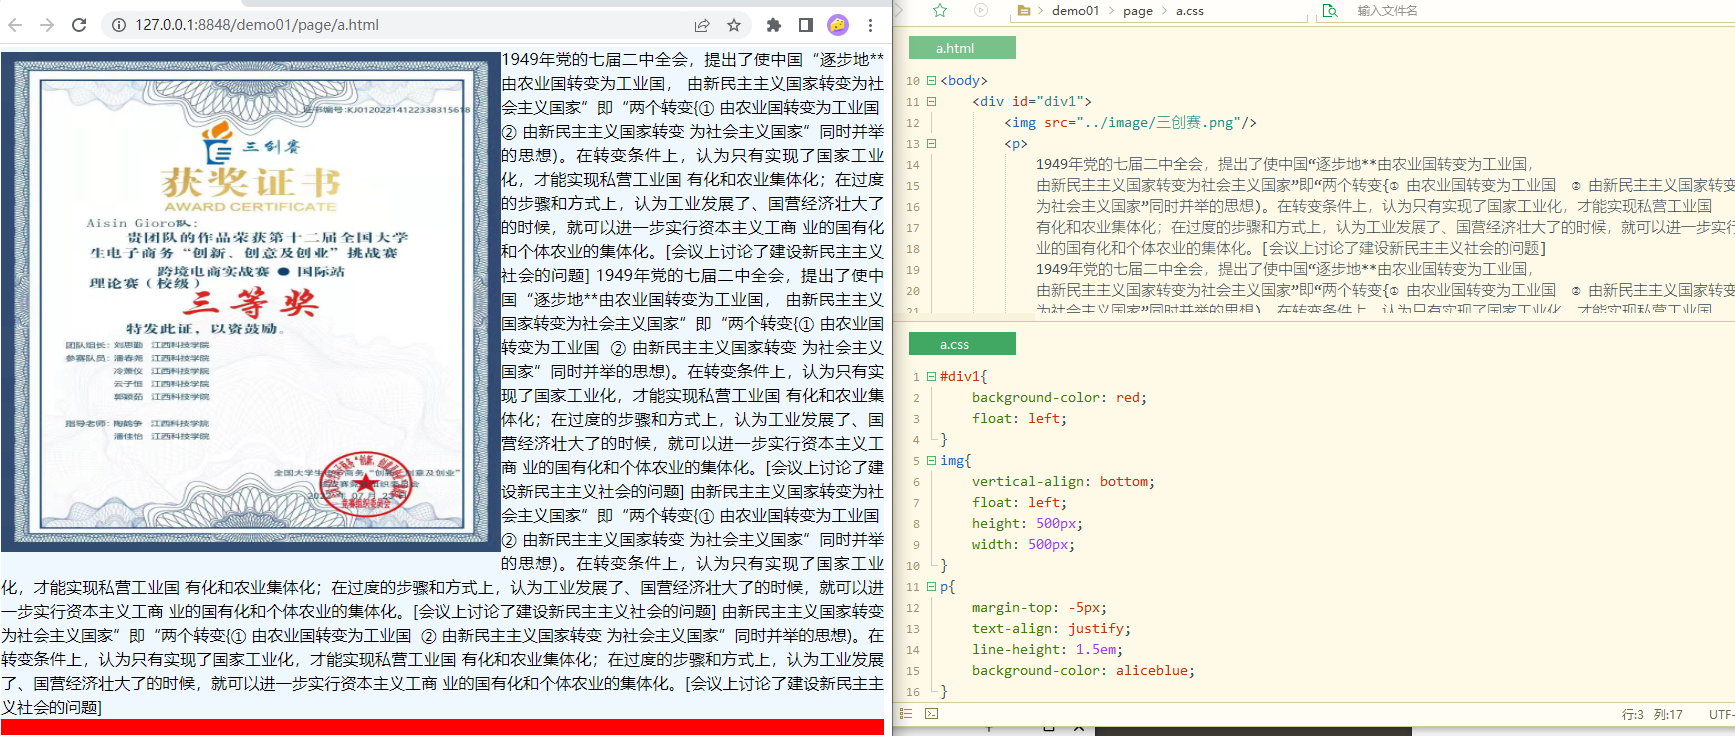
Task: Click 'vertical-align: bottom;' in a.css
Action: pos(1063,481)
